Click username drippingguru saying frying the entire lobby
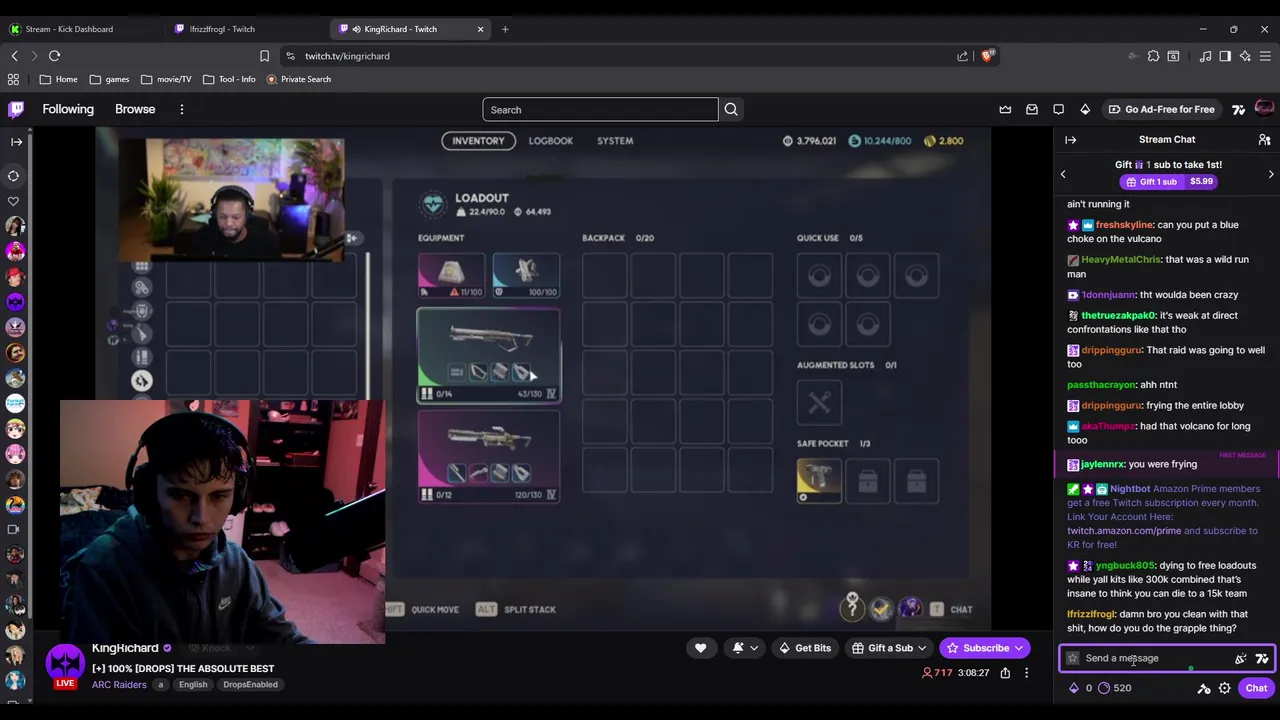 (x=1111, y=406)
